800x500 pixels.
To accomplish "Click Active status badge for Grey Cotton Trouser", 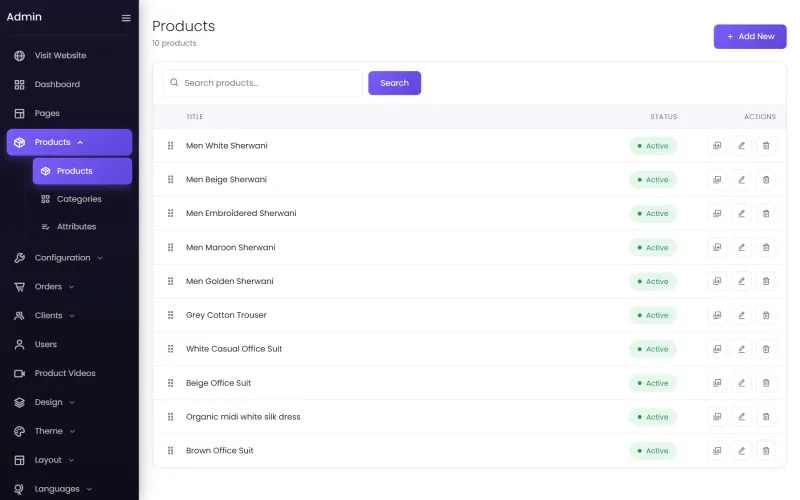I will [x=653, y=315].
